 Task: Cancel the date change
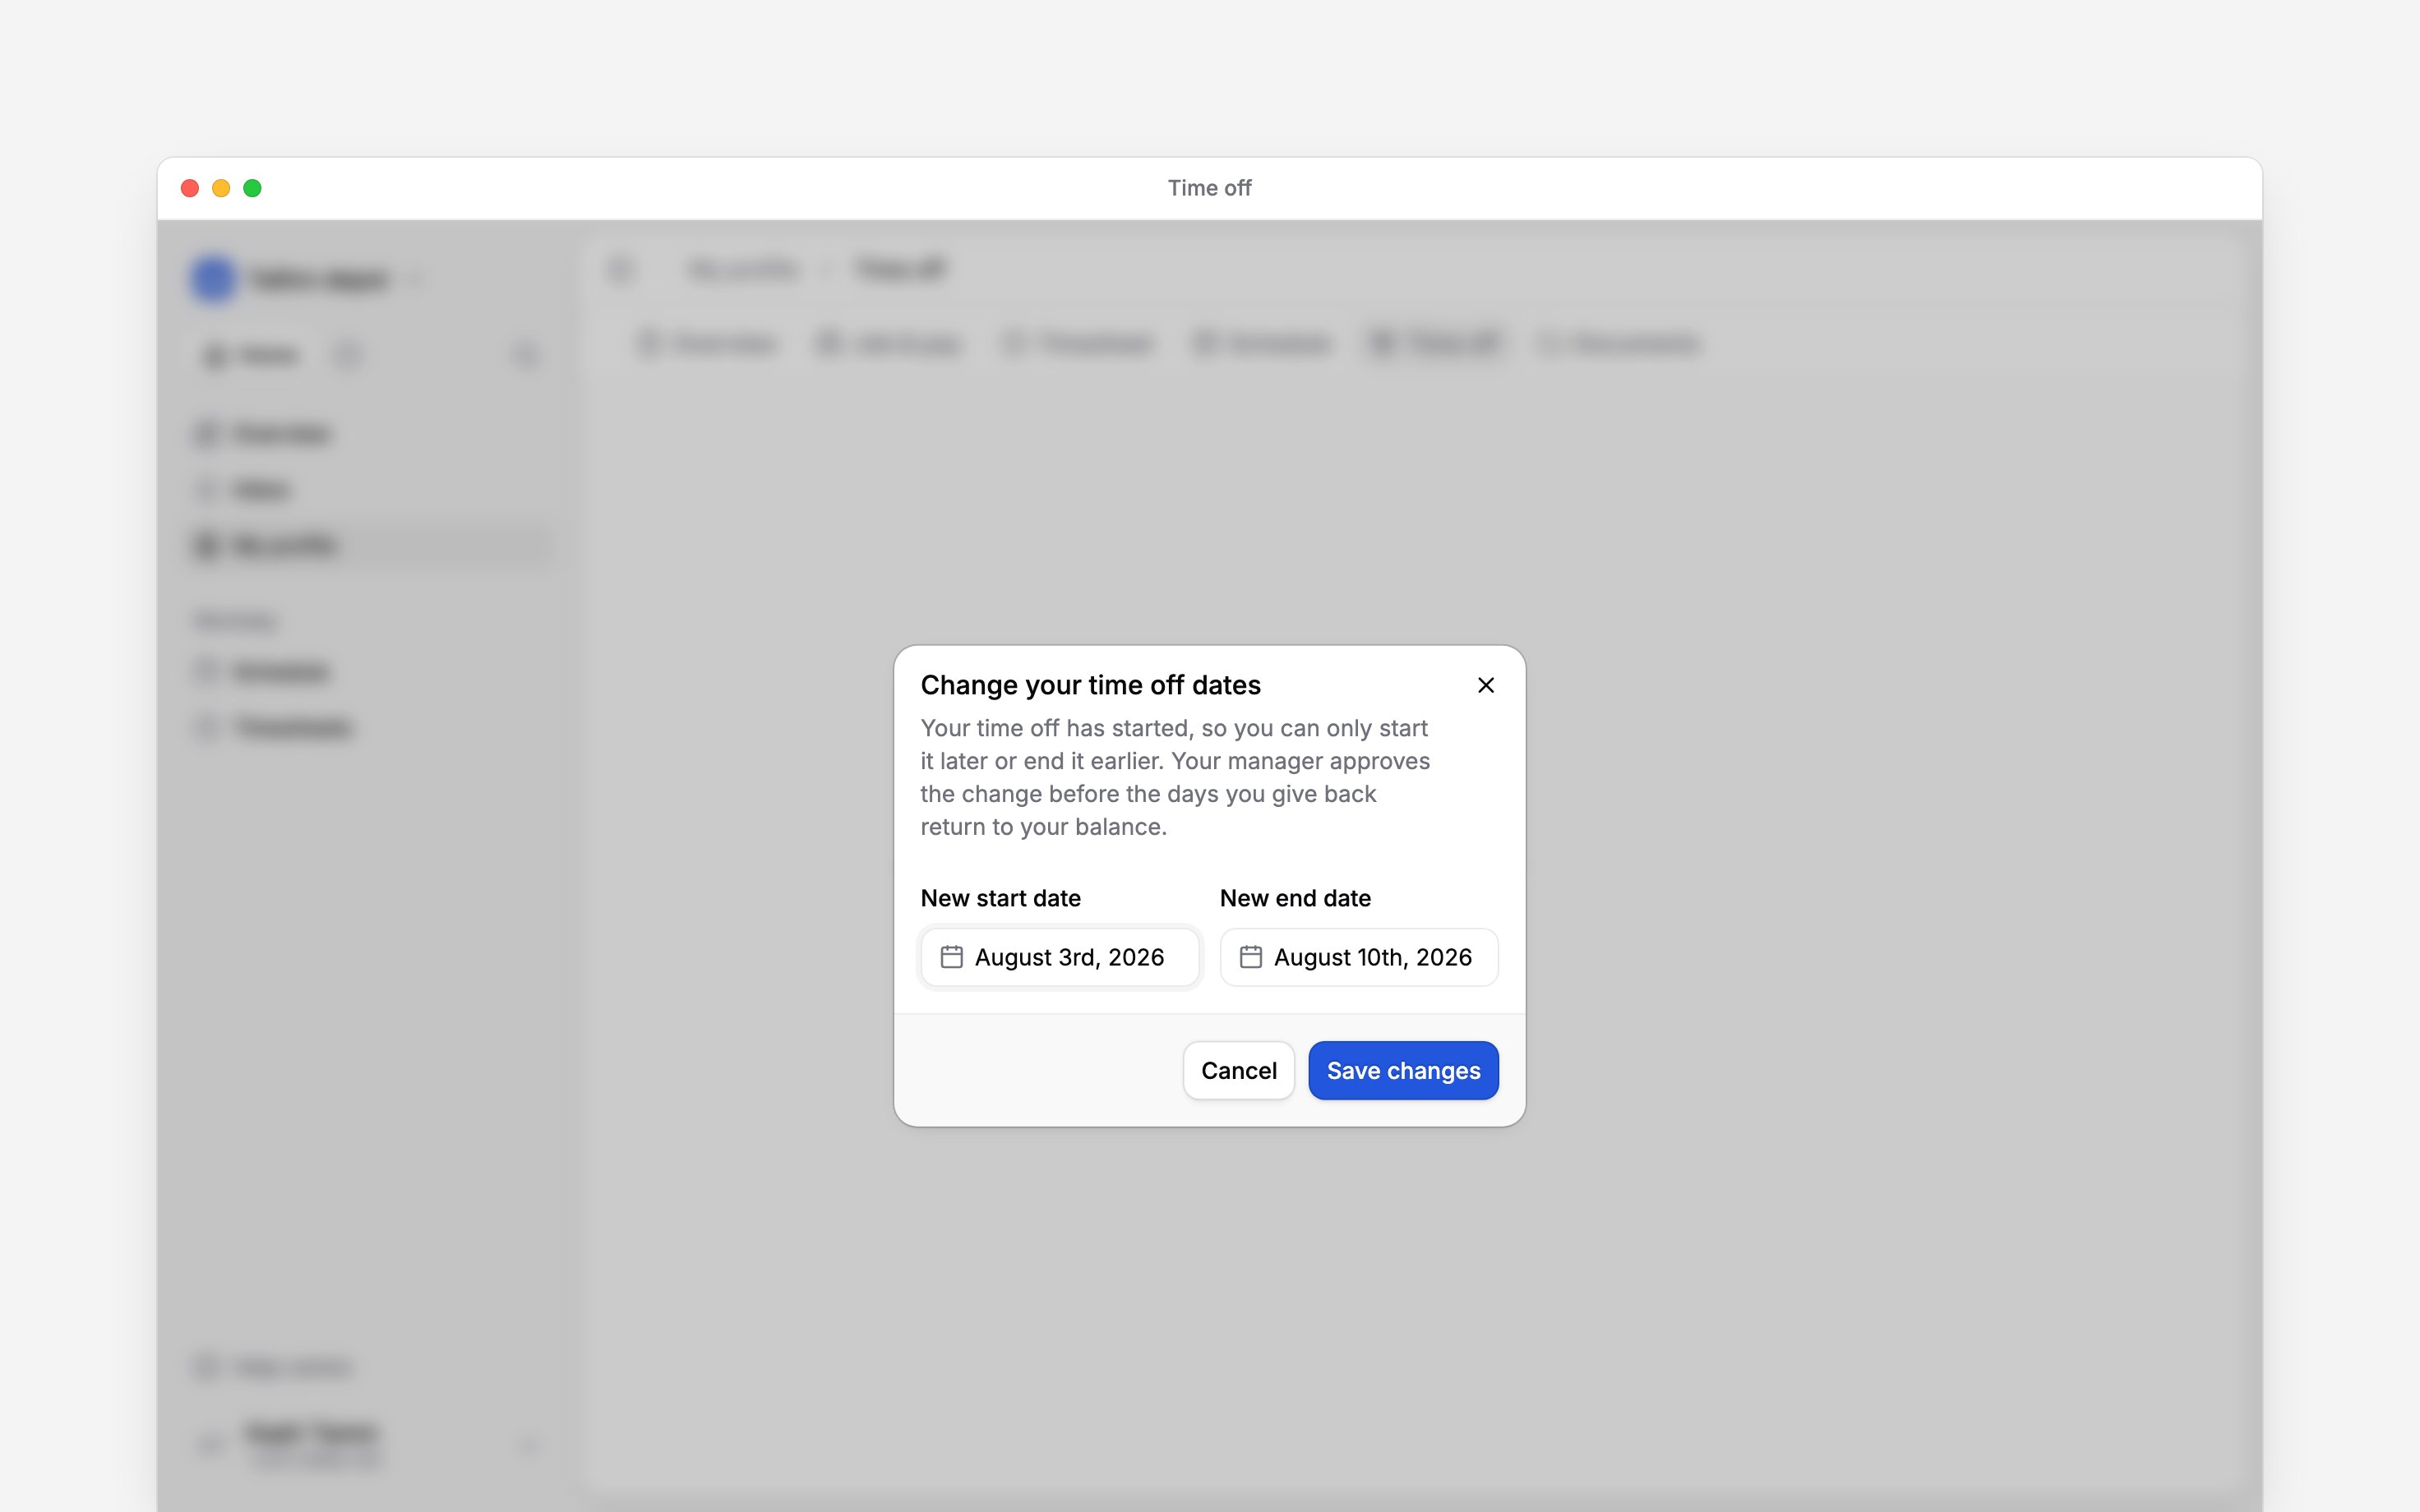(x=1239, y=1070)
